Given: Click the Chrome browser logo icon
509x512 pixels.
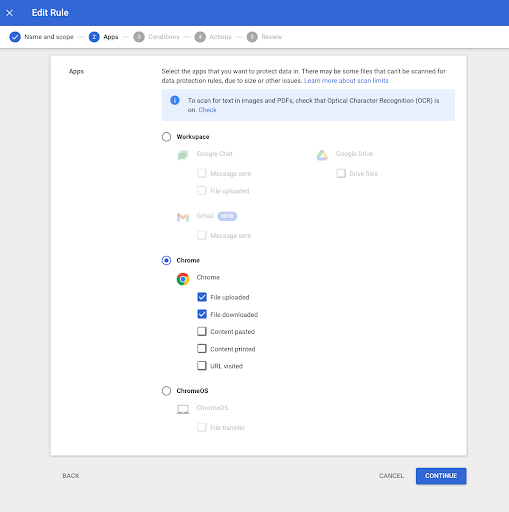Looking at the screenshot, I should point(183,279).
